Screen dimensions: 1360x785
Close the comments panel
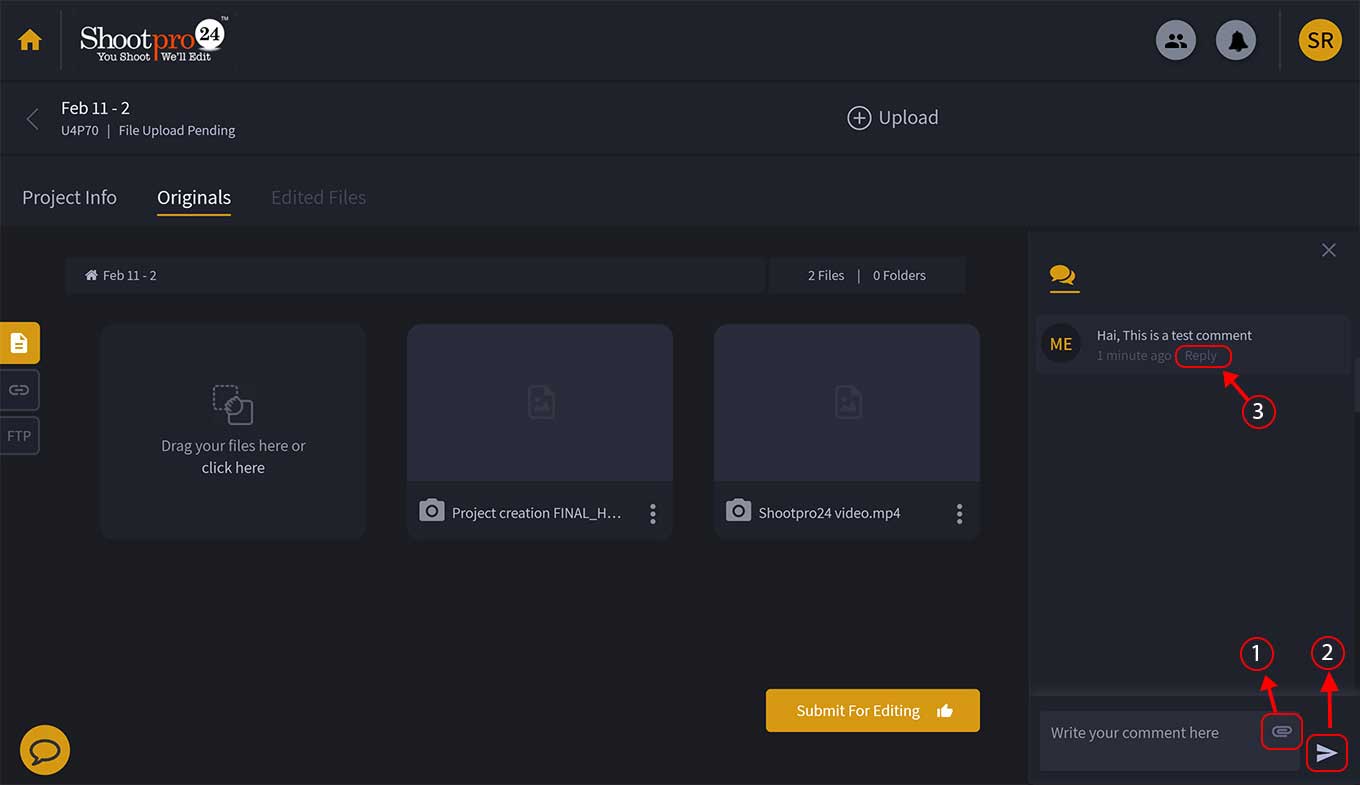coord(1328,250)
